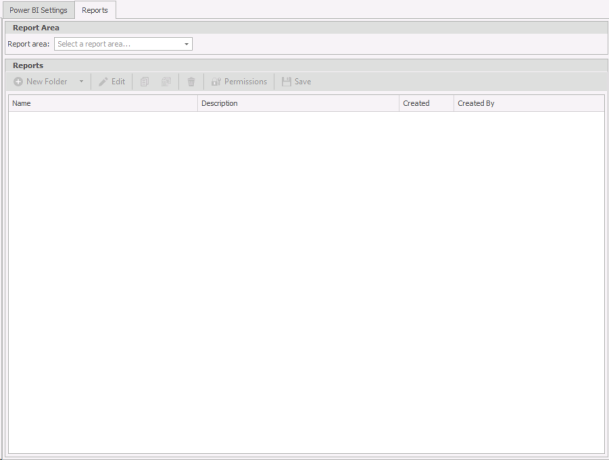
Task: Click into 'Select a report area...' field
Action: pyautogui.click(x=115, y=44)
